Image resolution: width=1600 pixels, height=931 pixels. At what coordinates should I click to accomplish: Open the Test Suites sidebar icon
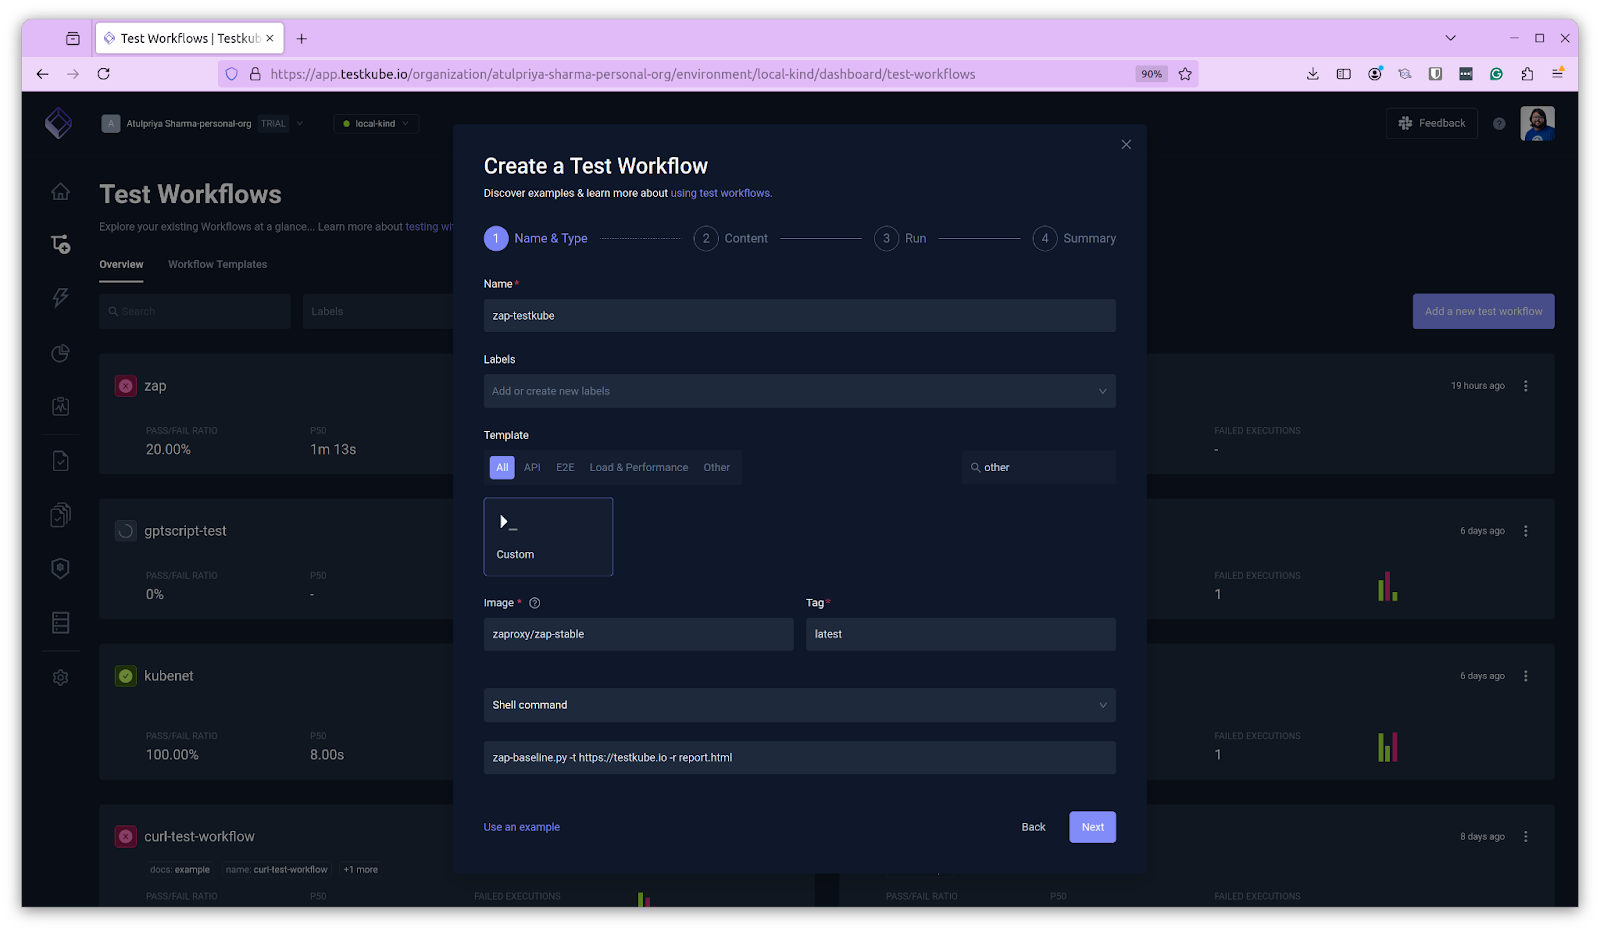click(61, 514)
